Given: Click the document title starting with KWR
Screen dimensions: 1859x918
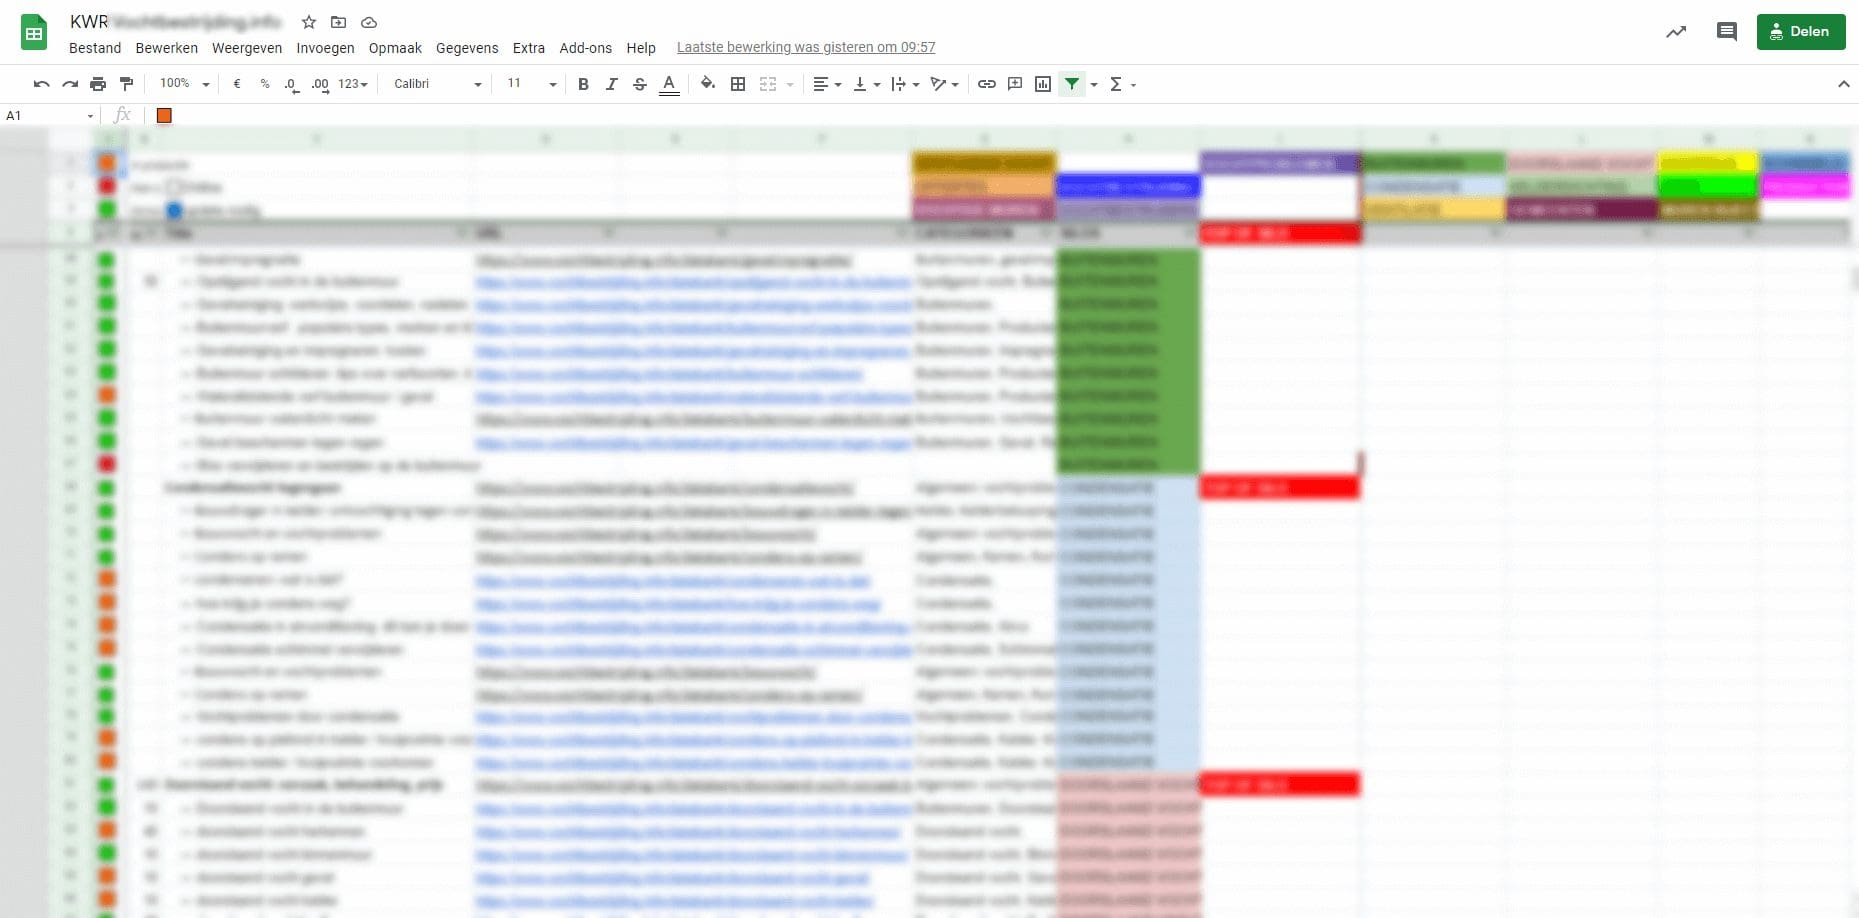Looking at the screenshot, I should (x=176, y=22).
